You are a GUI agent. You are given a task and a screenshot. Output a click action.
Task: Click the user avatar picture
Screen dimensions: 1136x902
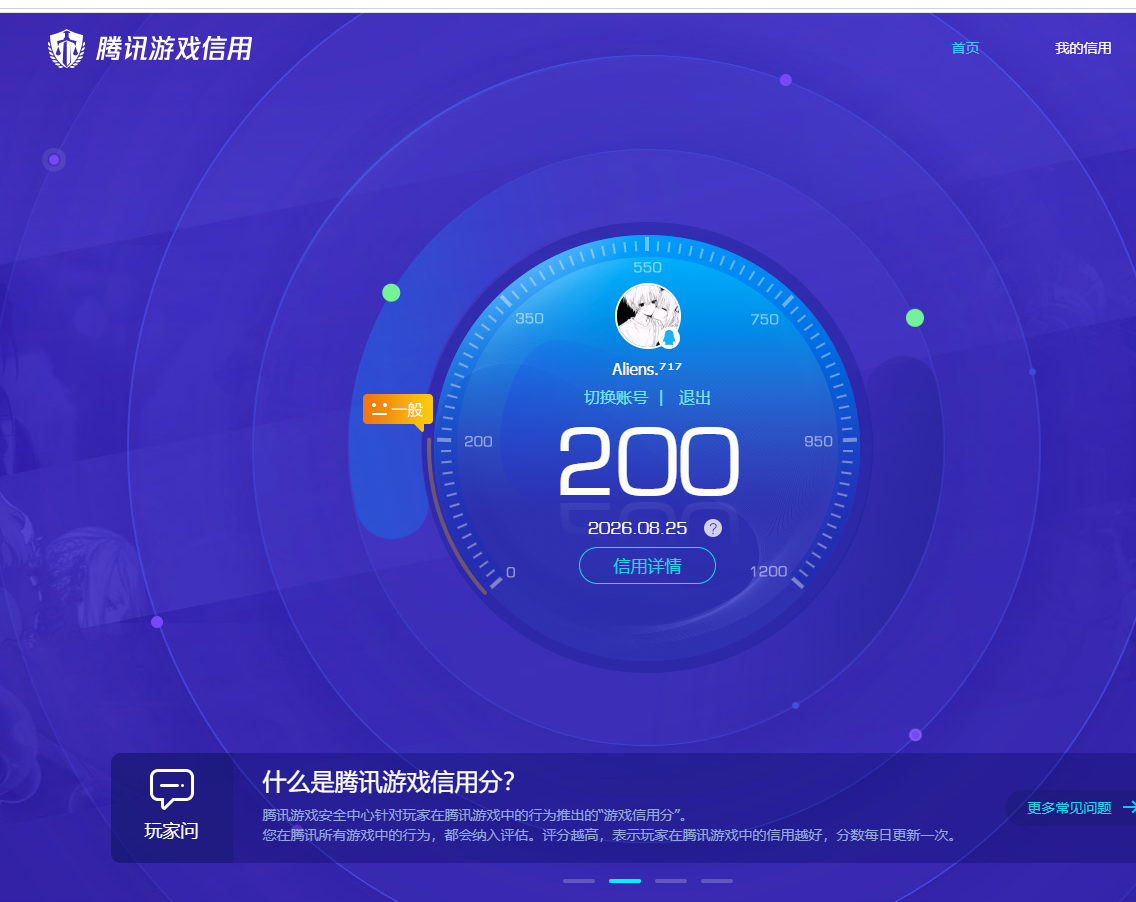click(x=648, y=316)
